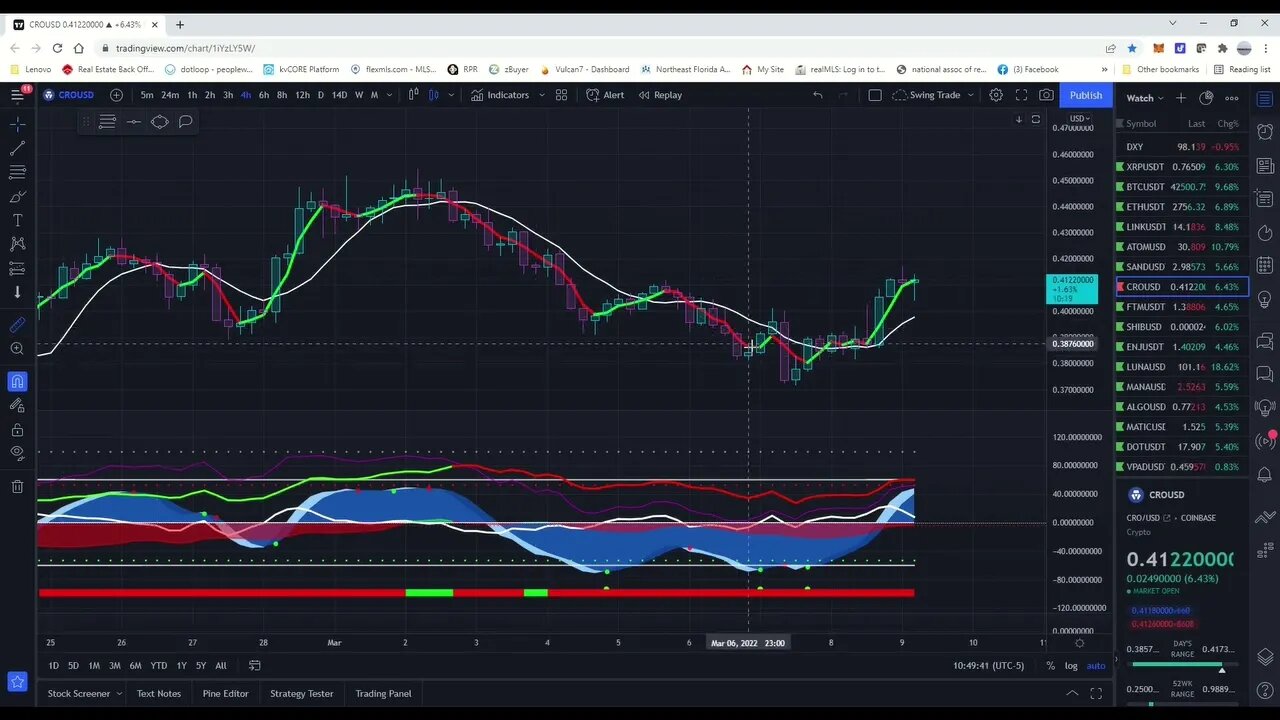
Task: Set date range to YTD
Action: pyautogui.click(x=158, y=666)
